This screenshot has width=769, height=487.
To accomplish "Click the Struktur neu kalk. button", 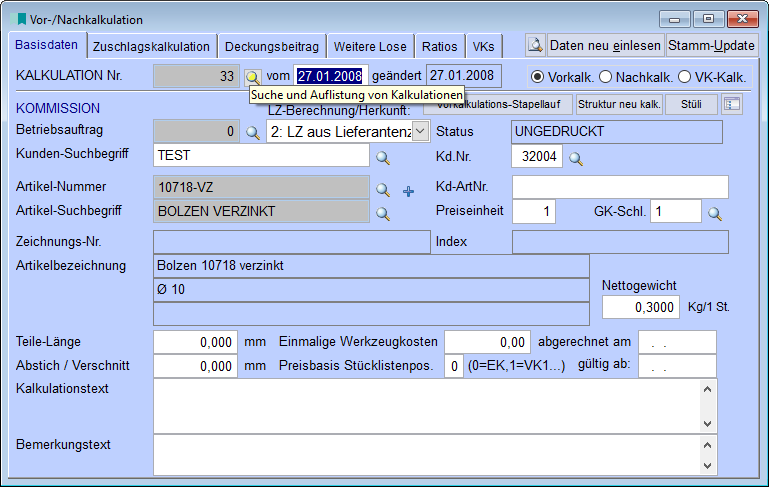I will 619,105.
